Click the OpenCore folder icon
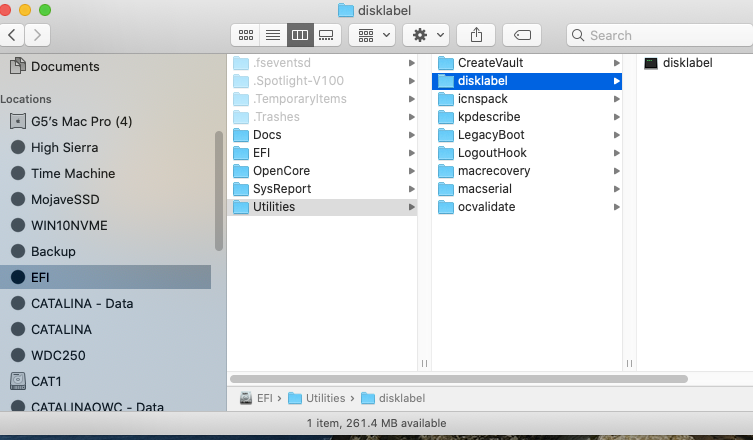The image size is (753, 440). pos(241,171)
